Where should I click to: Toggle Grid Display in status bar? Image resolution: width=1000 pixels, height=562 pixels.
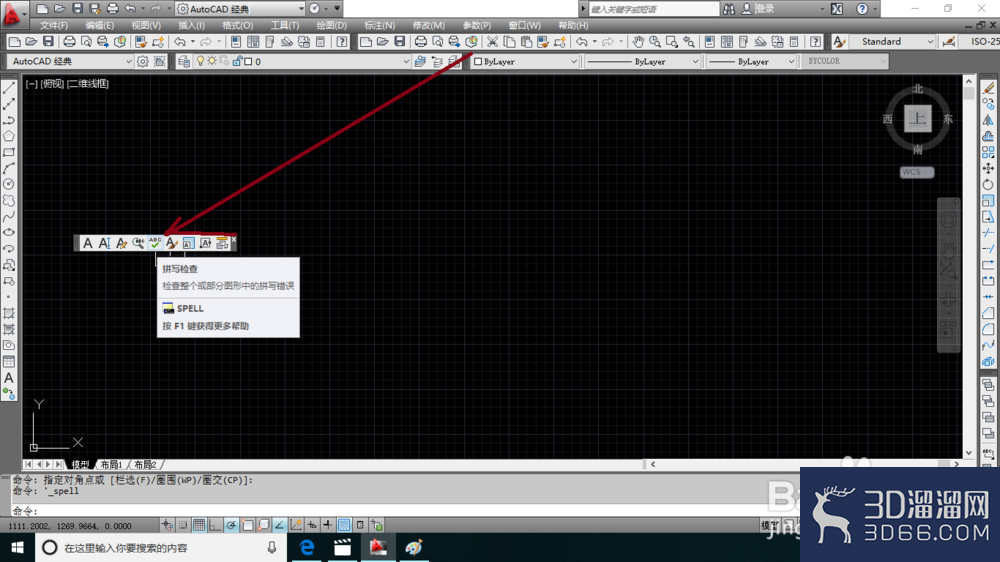[199, 525]
